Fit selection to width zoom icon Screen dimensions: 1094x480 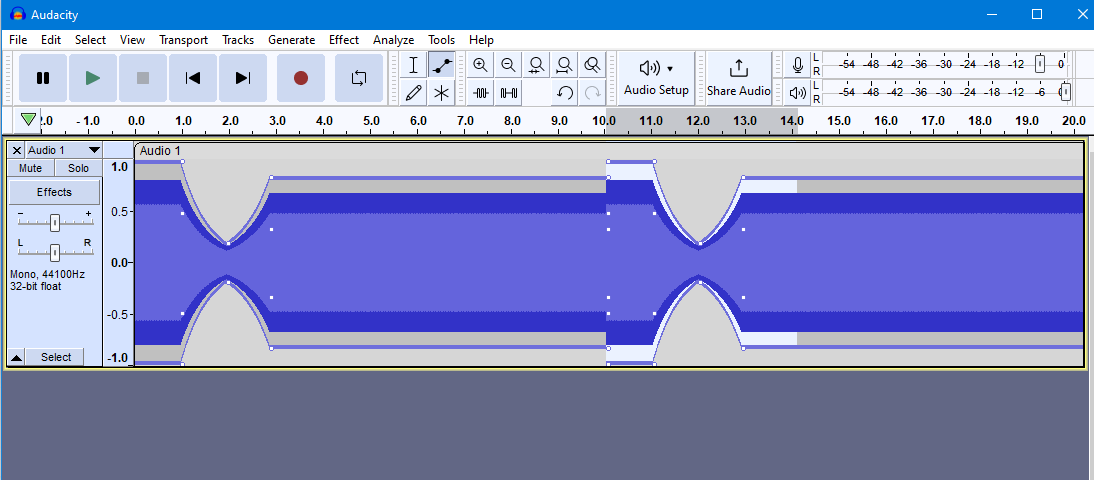[536, 66]
